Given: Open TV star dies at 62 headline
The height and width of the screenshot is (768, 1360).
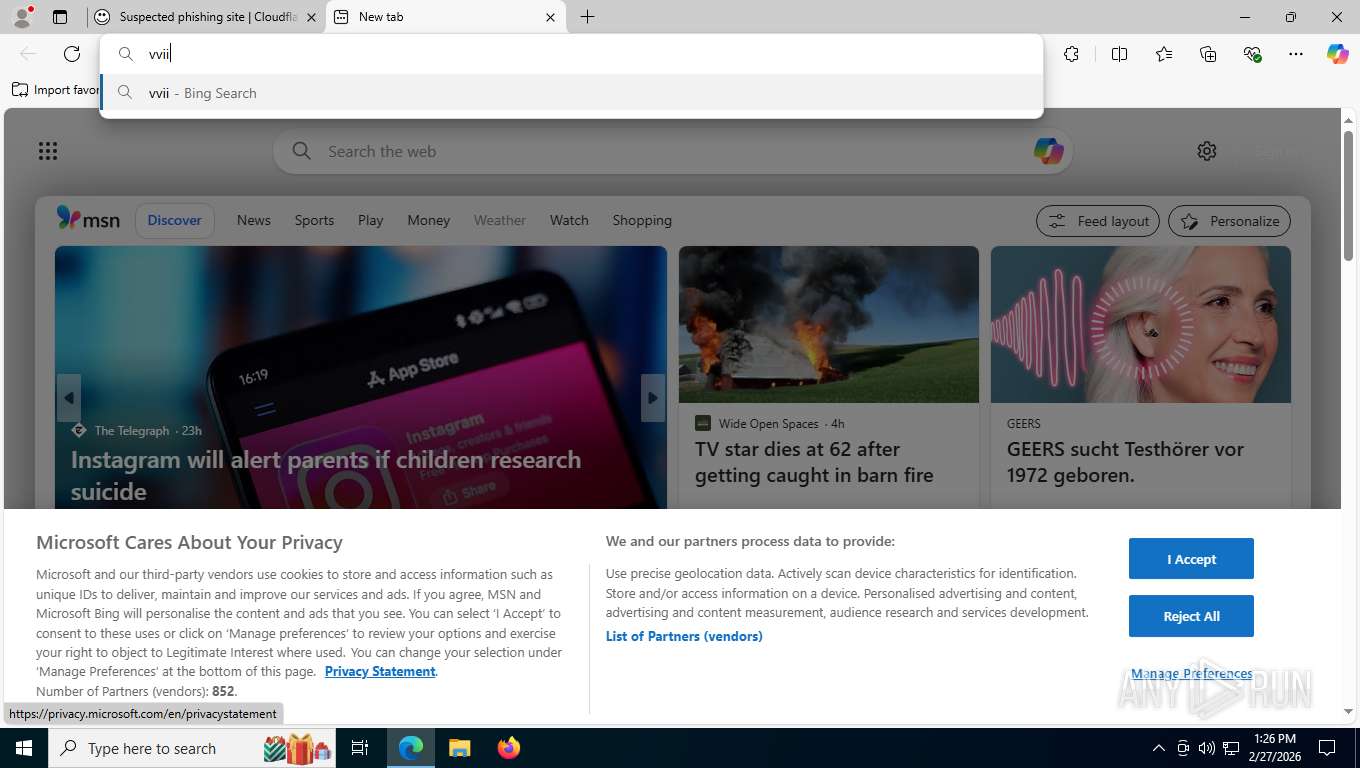Looking at the screenshot, I should 814,462.
